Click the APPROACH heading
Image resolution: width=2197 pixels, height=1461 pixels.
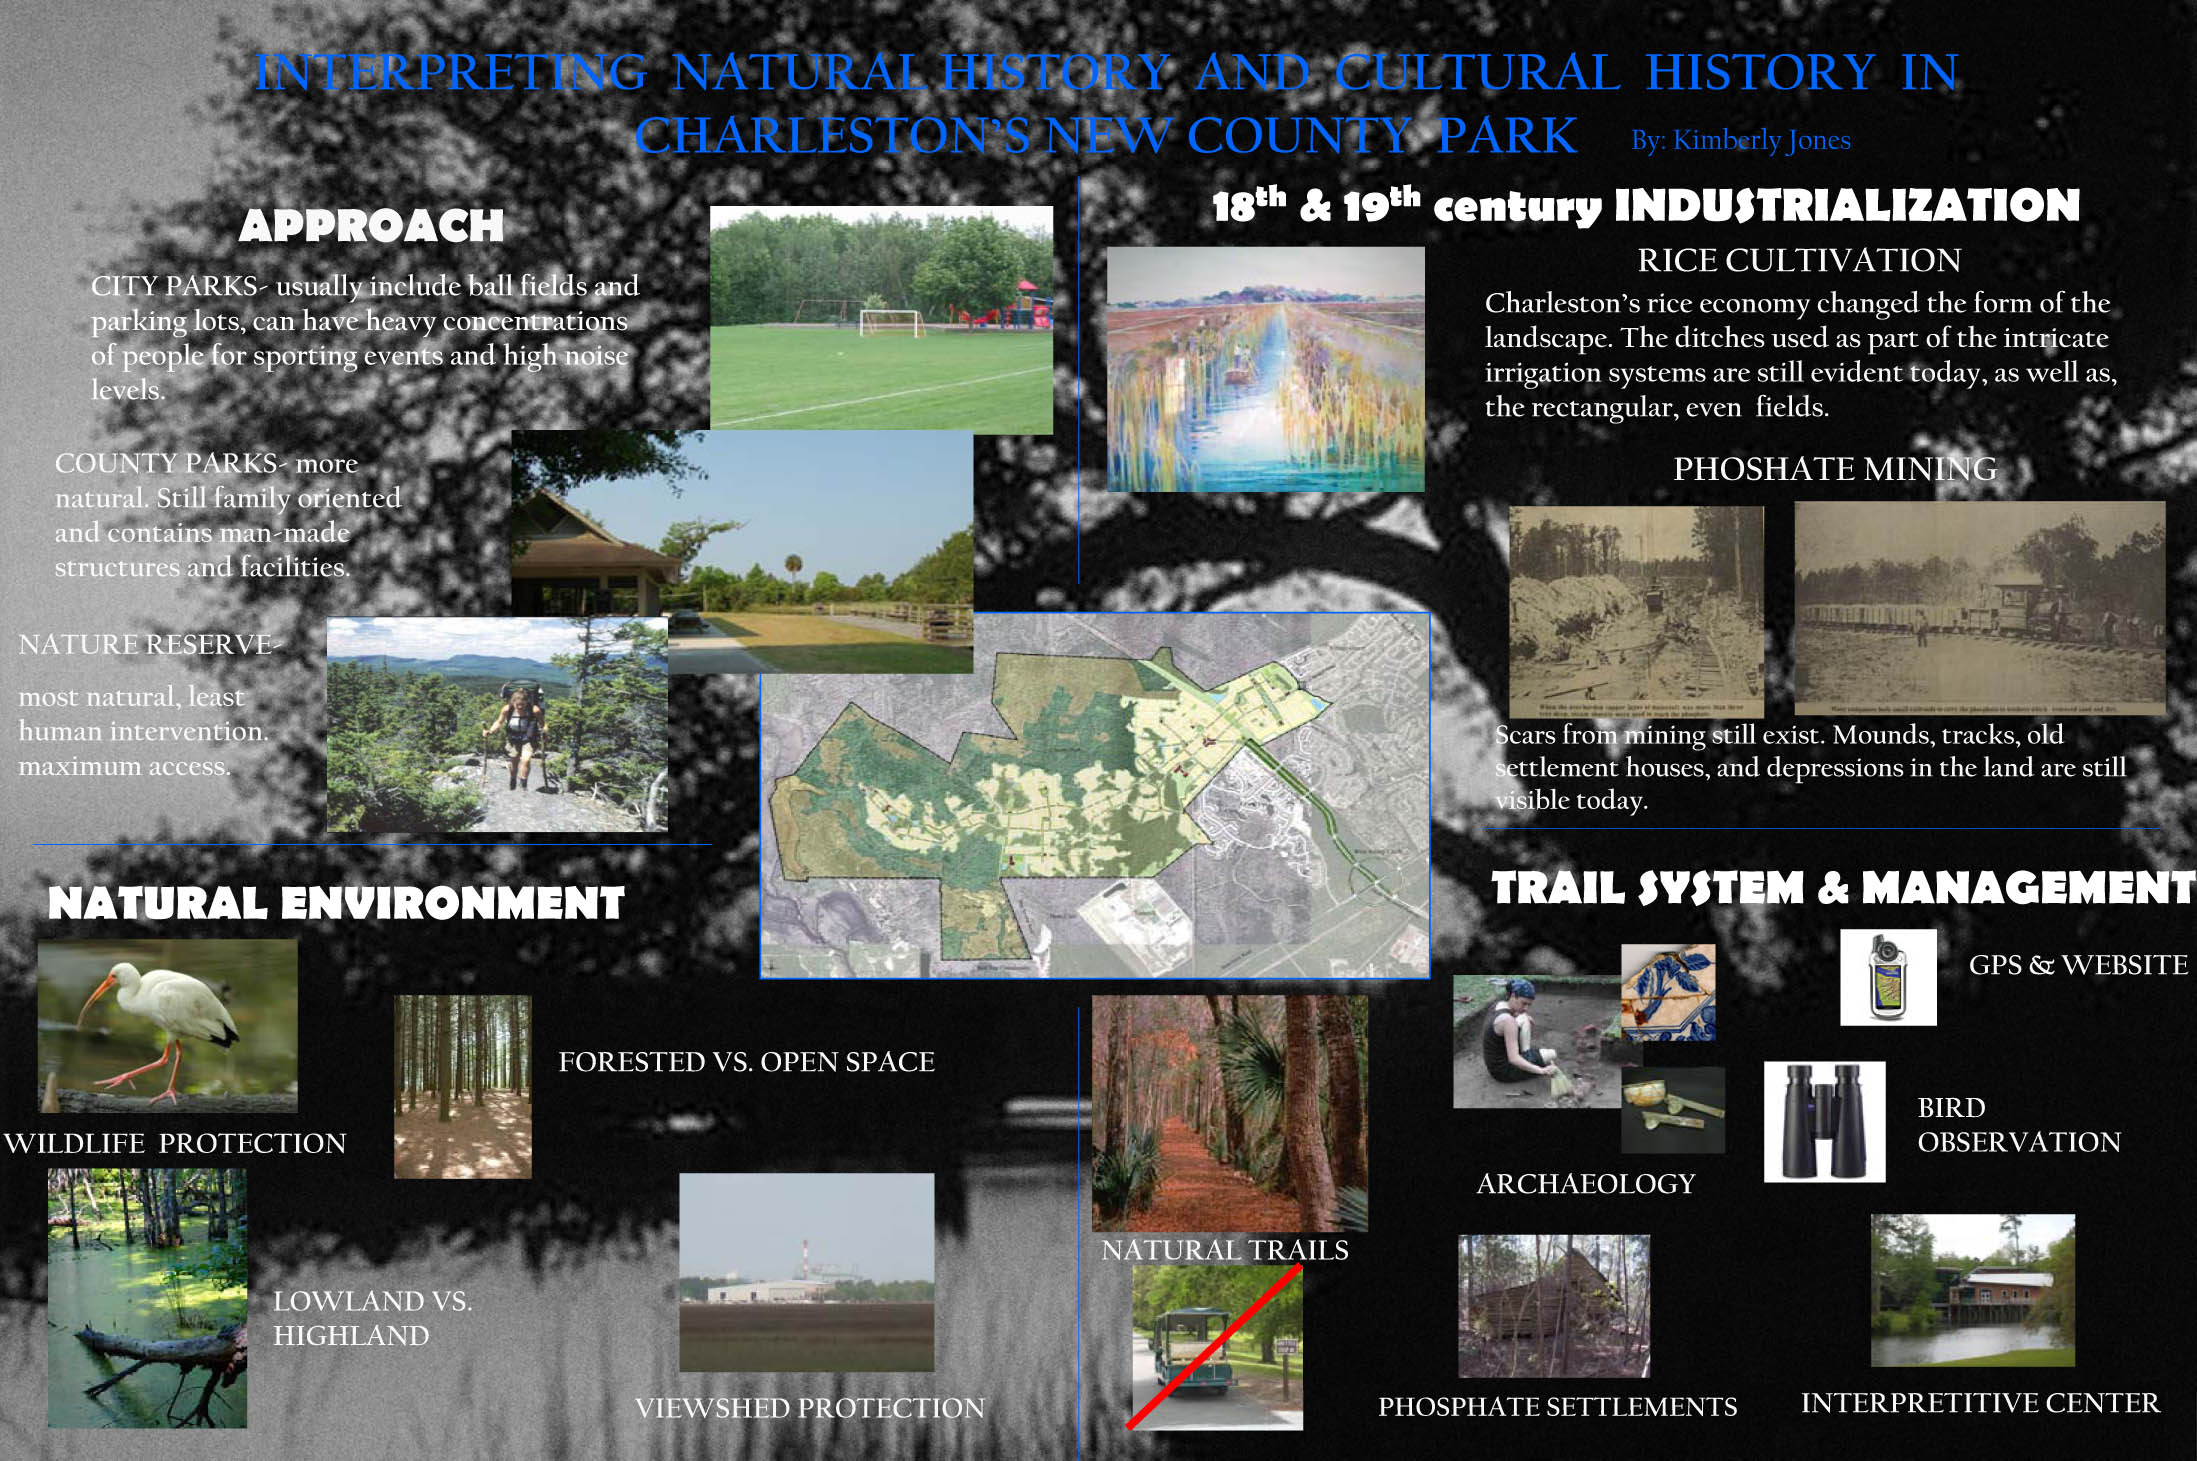coord(371,225)
